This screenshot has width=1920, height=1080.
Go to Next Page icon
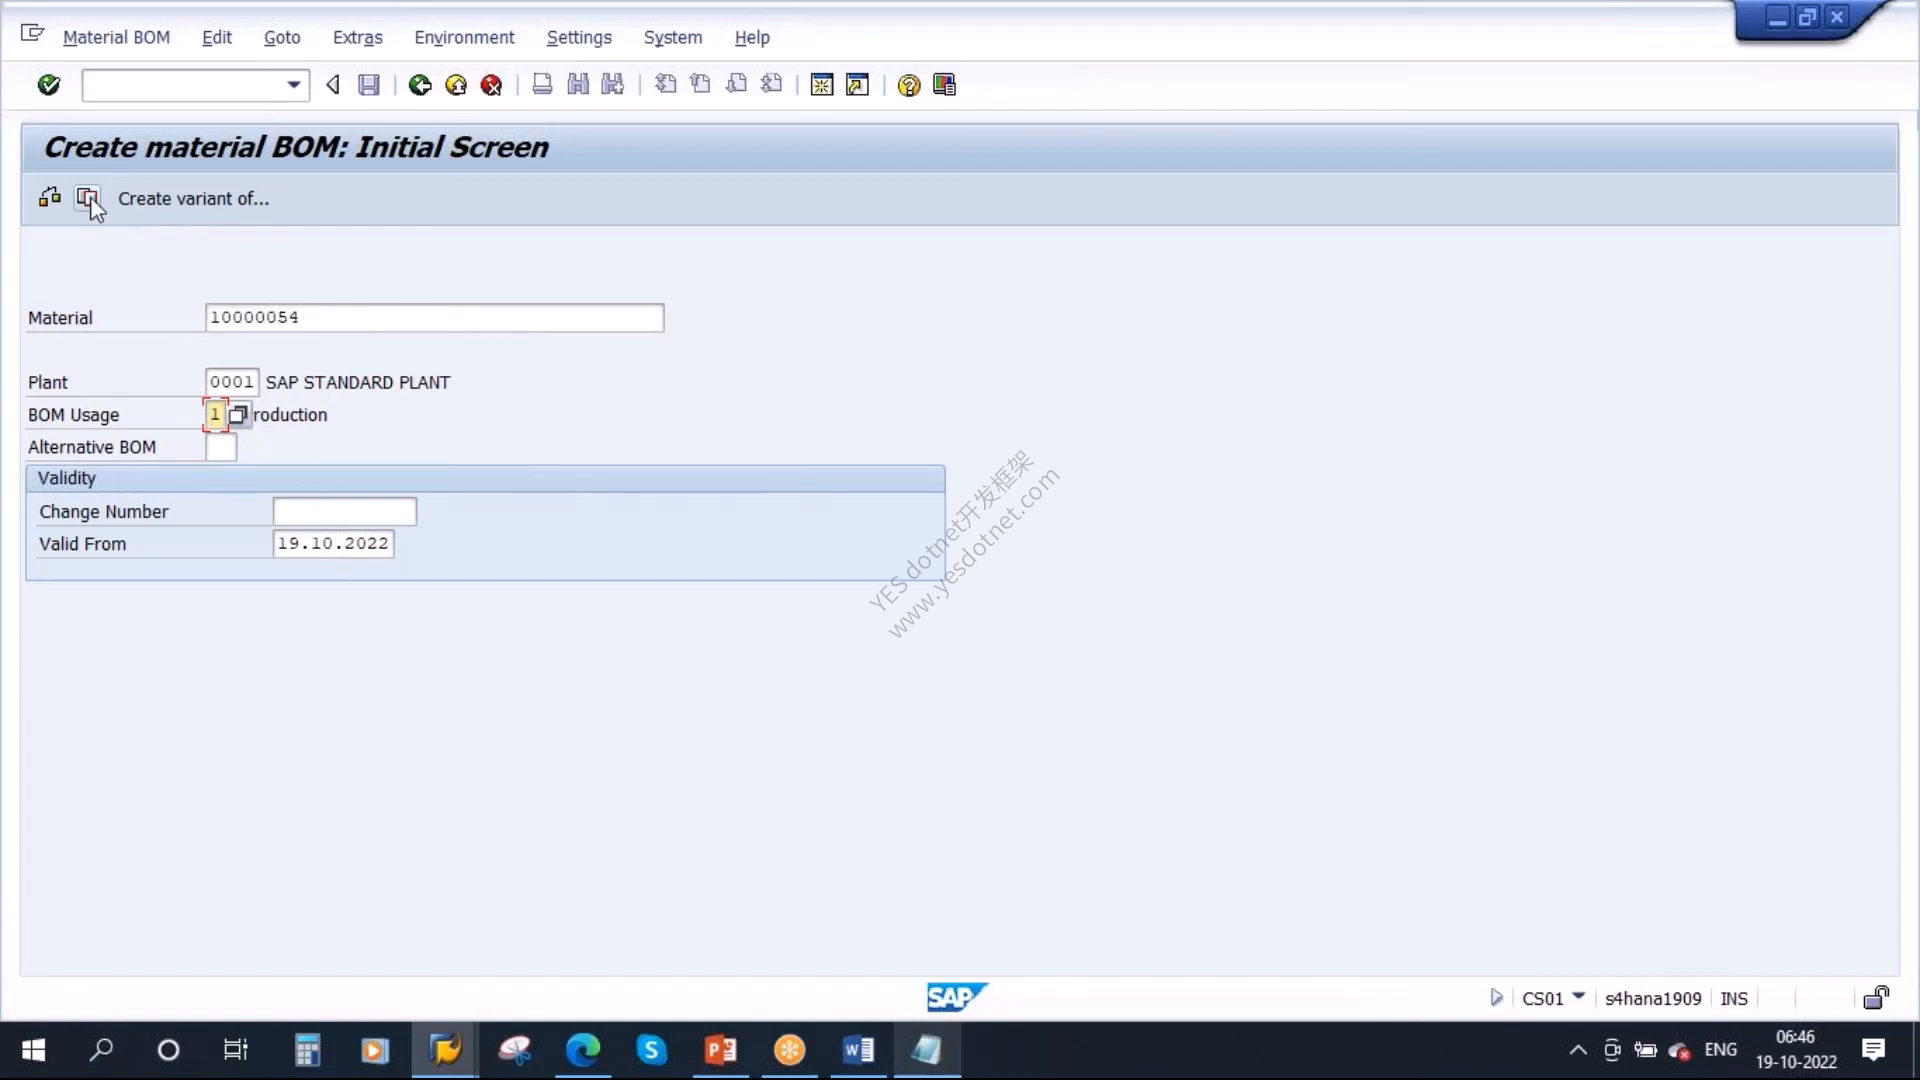click(x=736, y=85)
